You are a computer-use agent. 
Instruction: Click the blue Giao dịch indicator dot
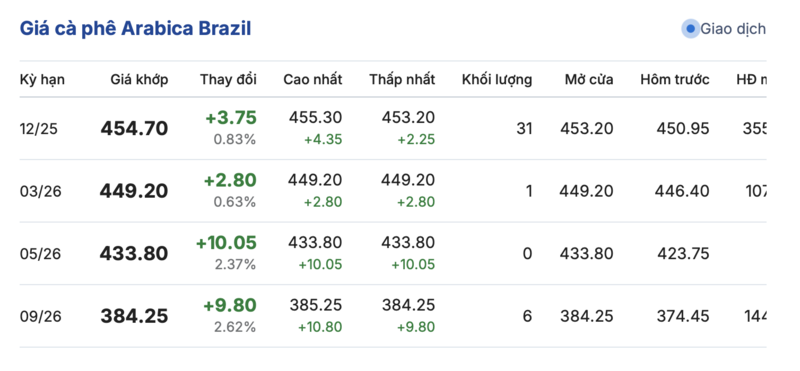(x=690, y=29)
